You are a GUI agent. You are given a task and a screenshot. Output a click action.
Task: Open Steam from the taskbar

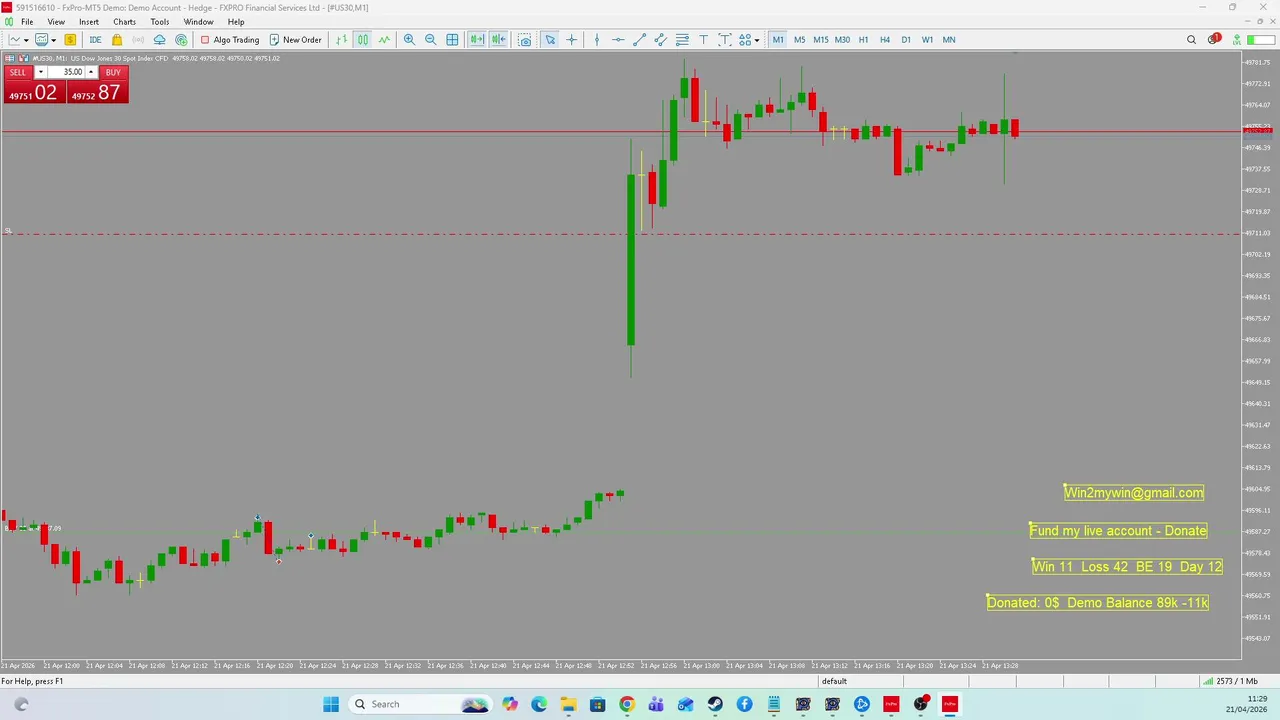click(715, 704)
